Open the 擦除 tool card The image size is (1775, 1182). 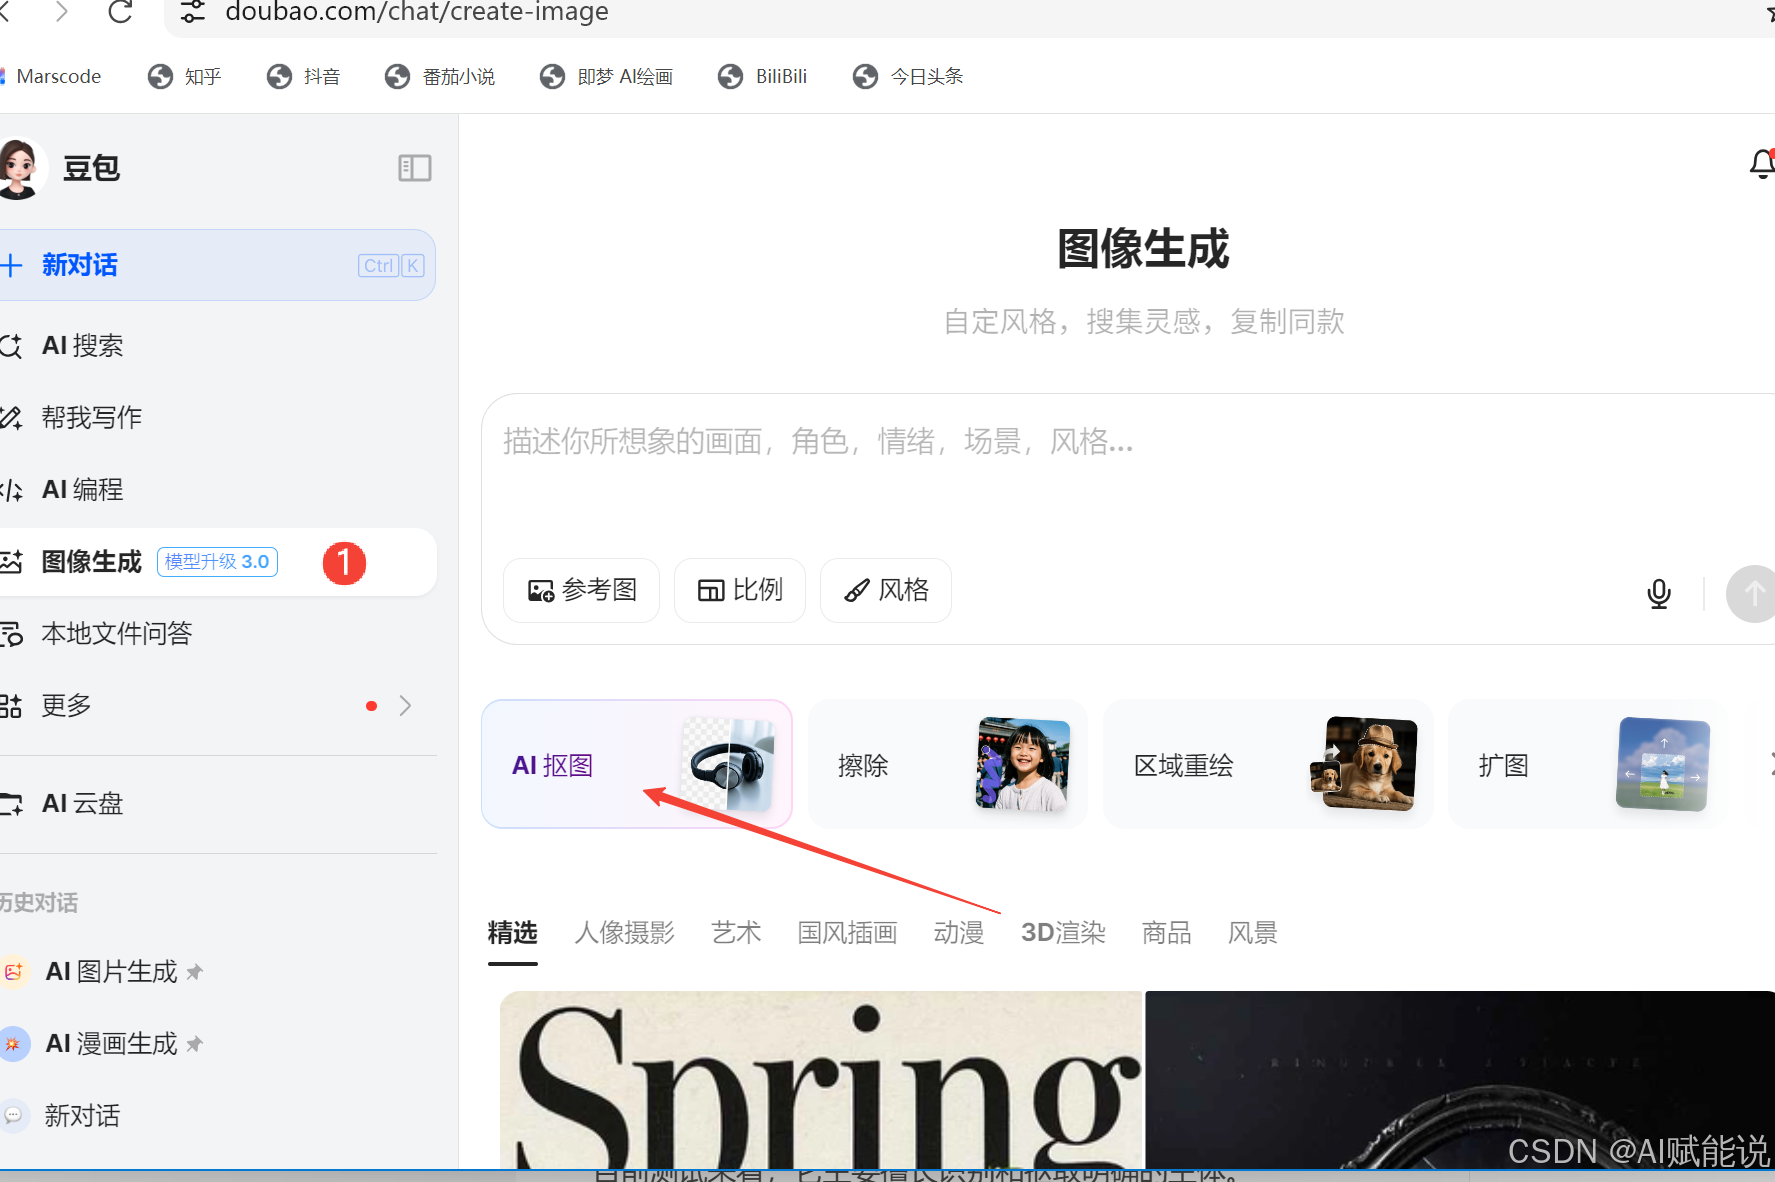(948, 765)
